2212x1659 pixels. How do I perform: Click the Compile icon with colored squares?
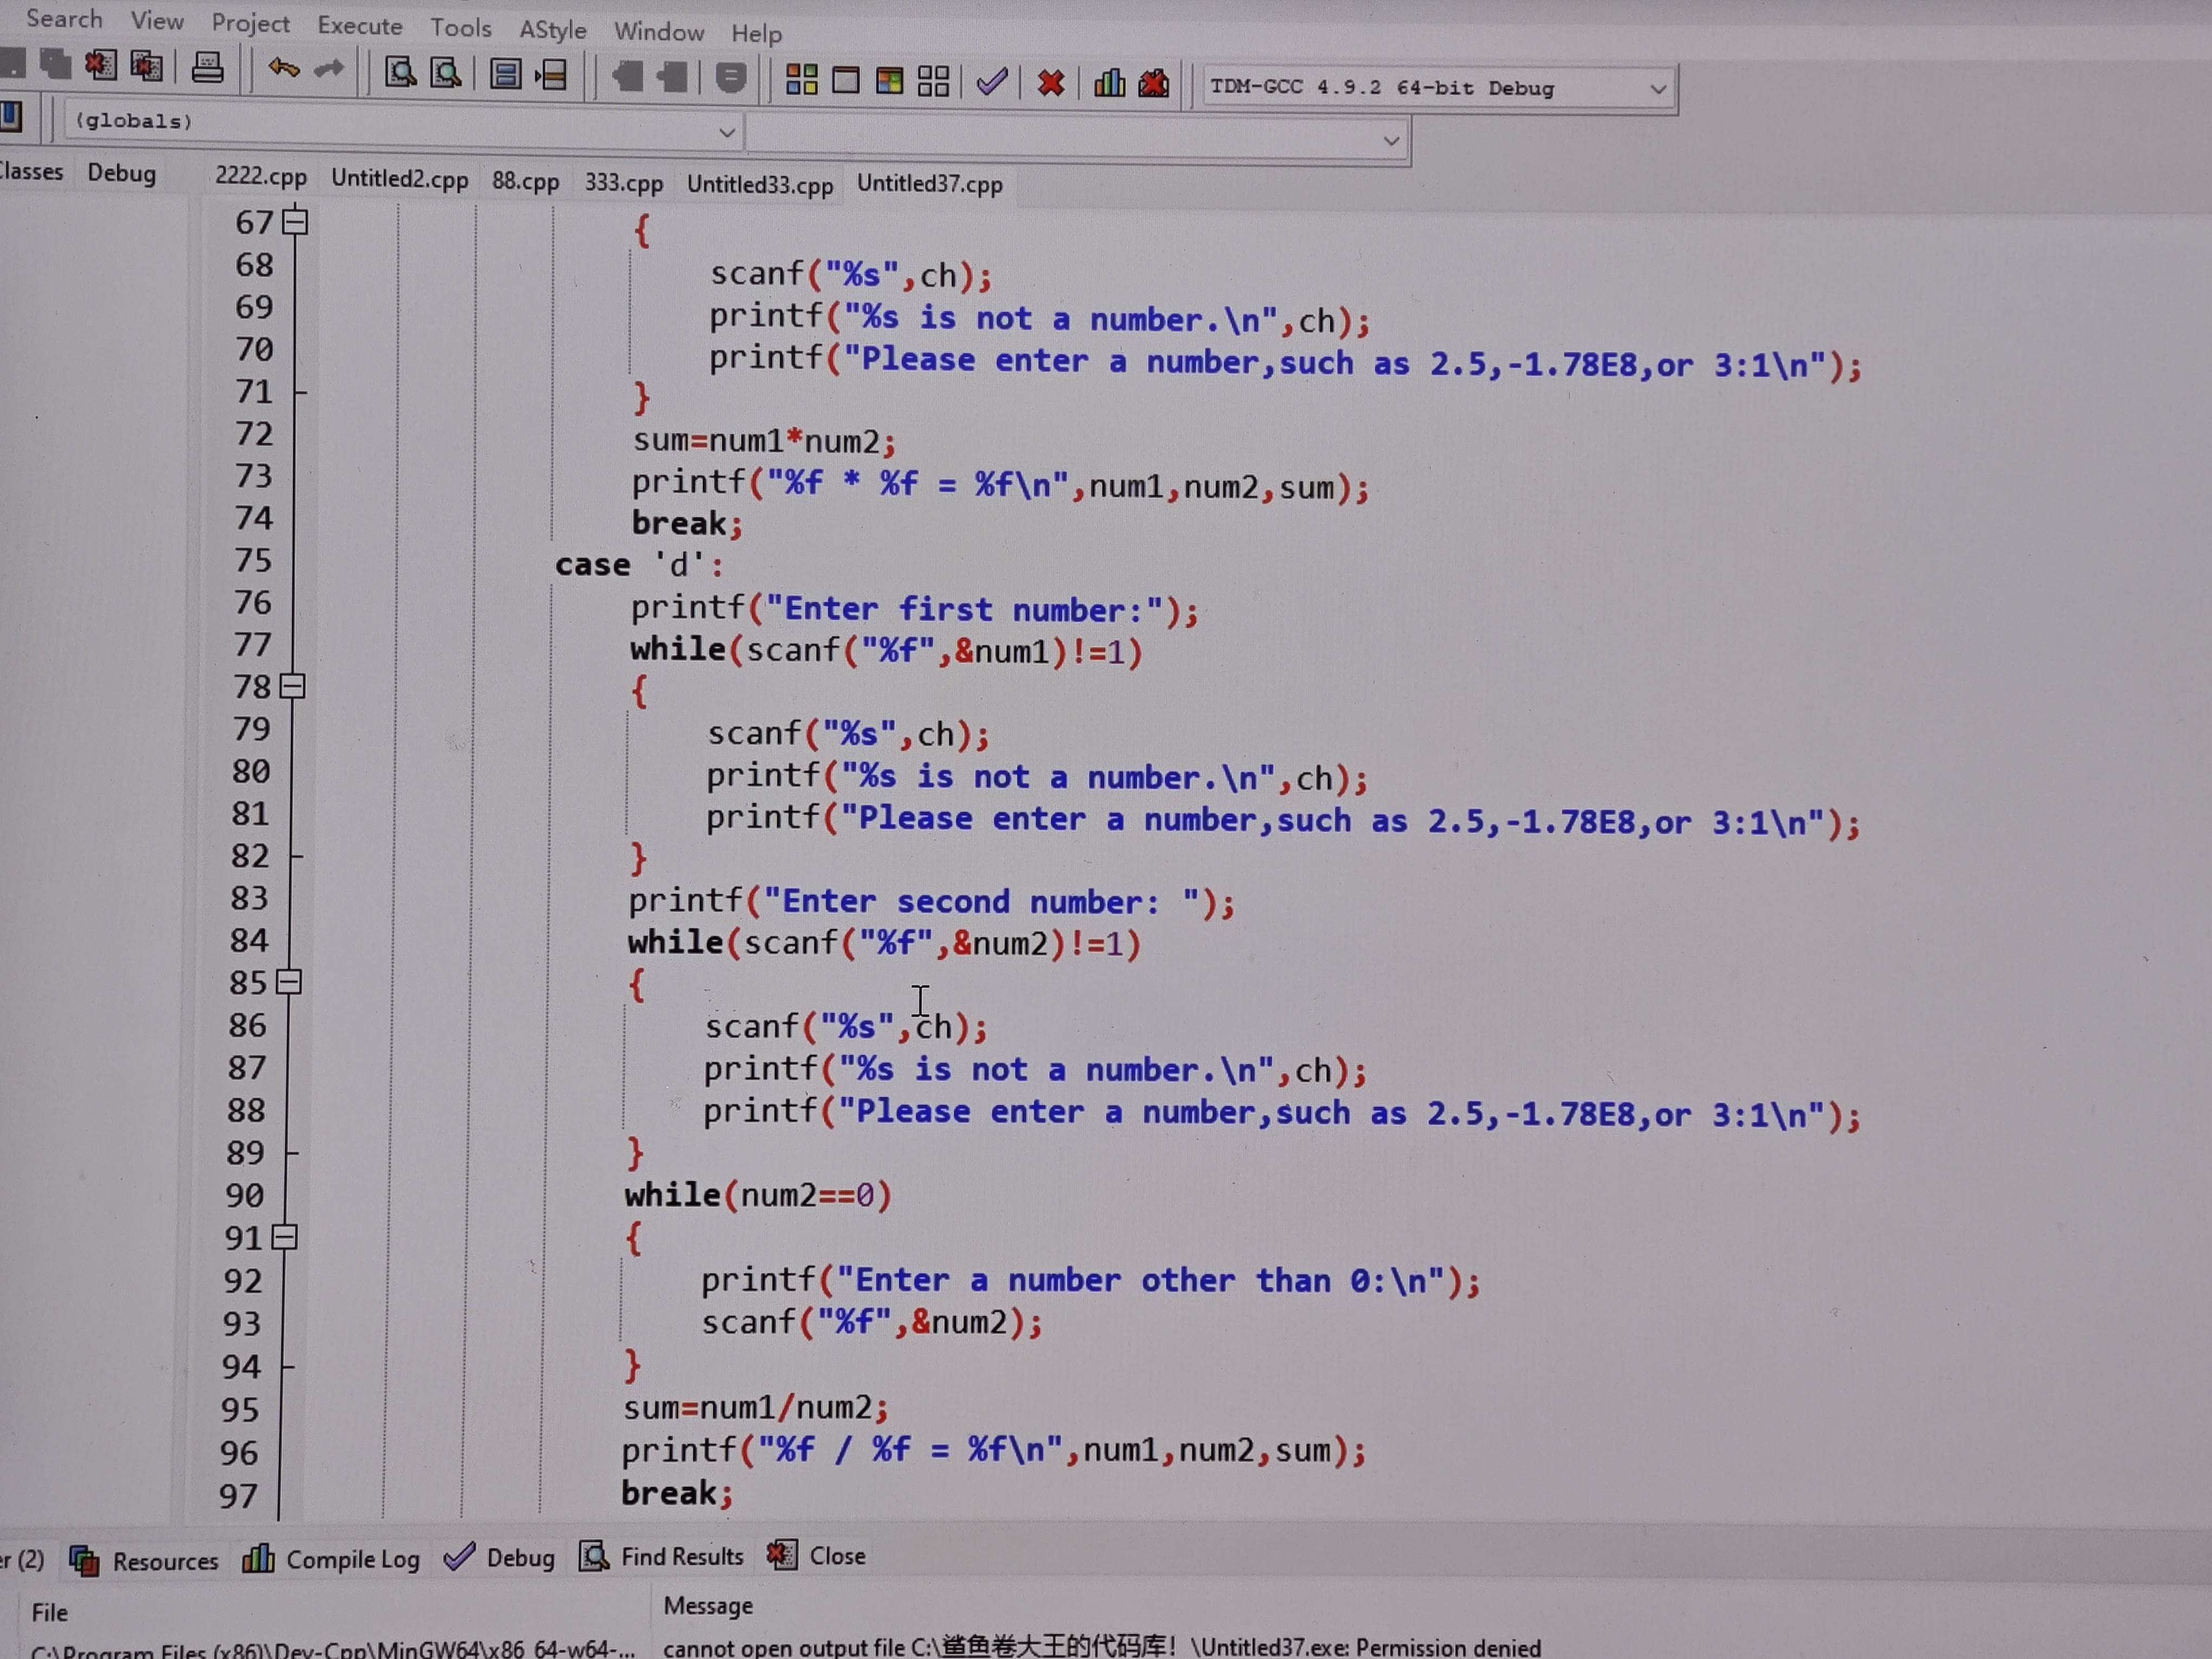point(801,80)
